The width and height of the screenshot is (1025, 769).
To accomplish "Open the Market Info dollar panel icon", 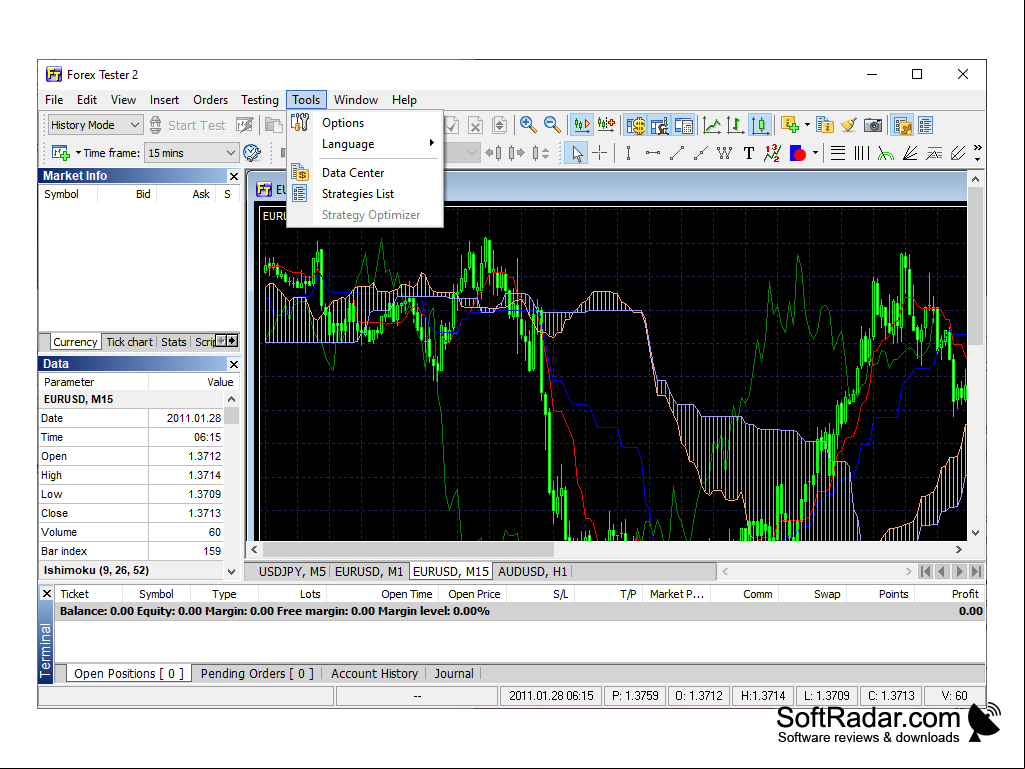I will tap(635, 125).
